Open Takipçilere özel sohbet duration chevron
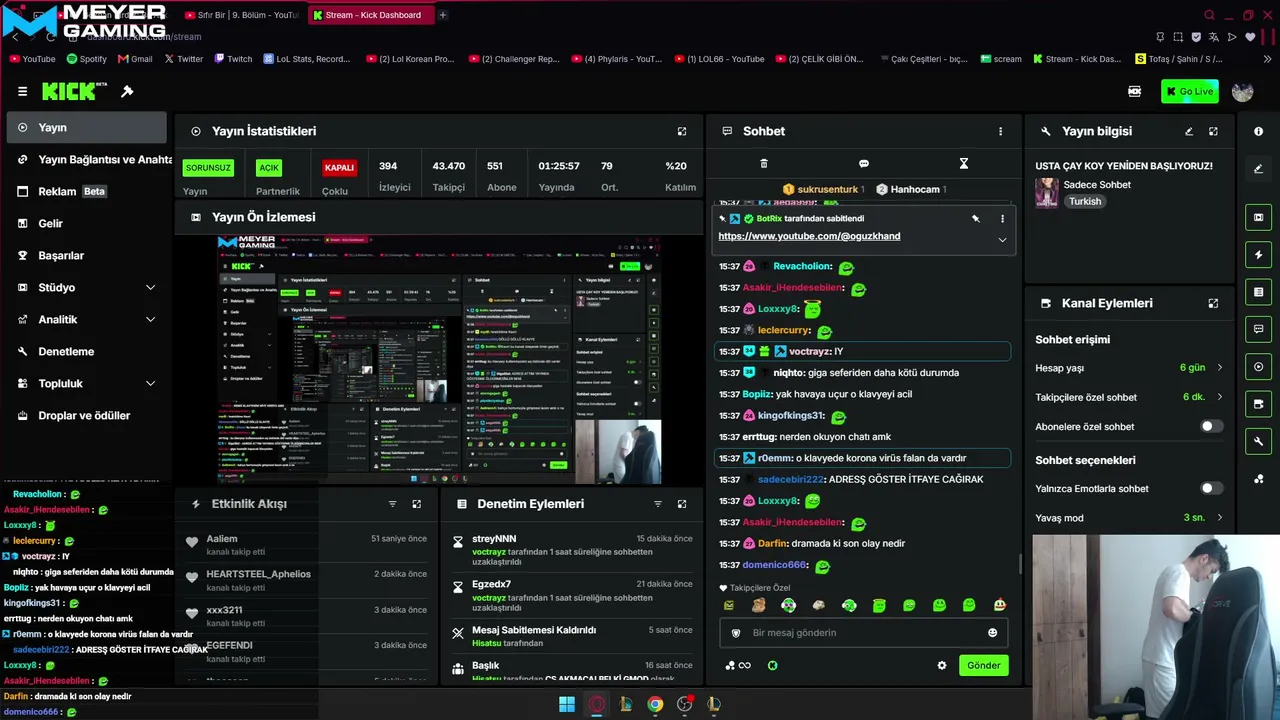 coord(1219,397)
